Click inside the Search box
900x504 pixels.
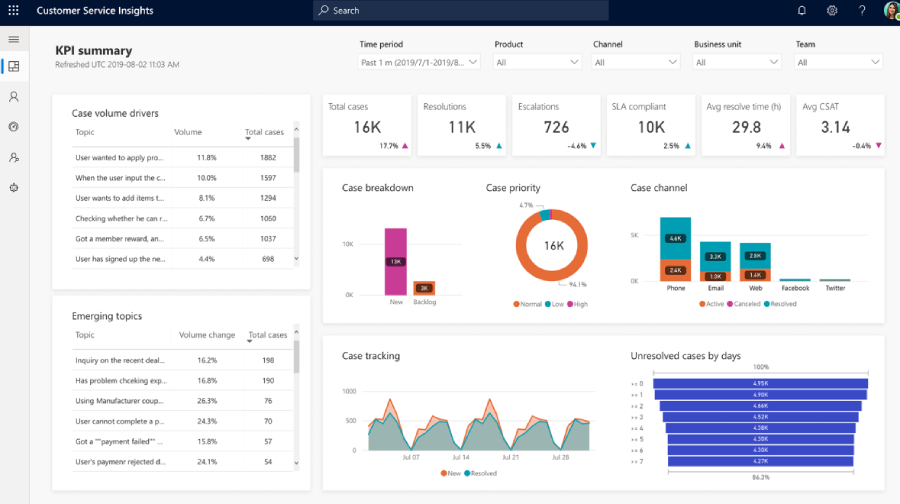461,10
